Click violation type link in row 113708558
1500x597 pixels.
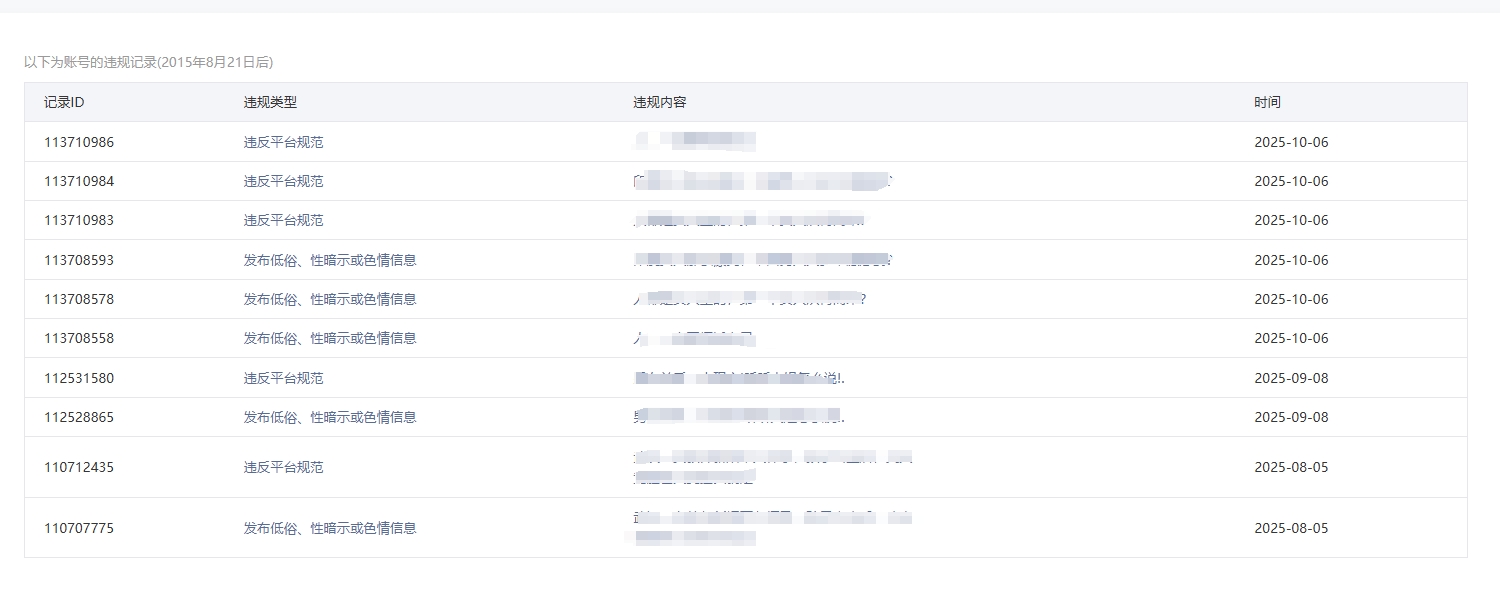[330, 338]
